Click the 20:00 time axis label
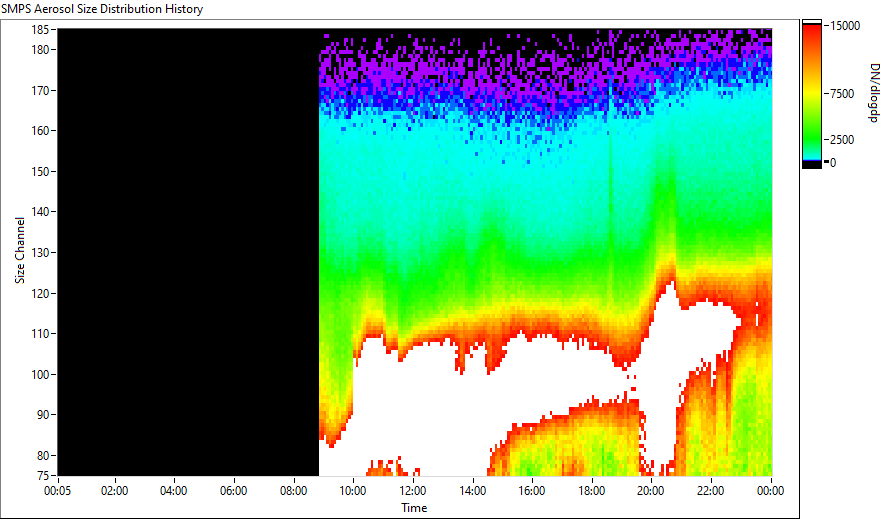 (651, 491)
